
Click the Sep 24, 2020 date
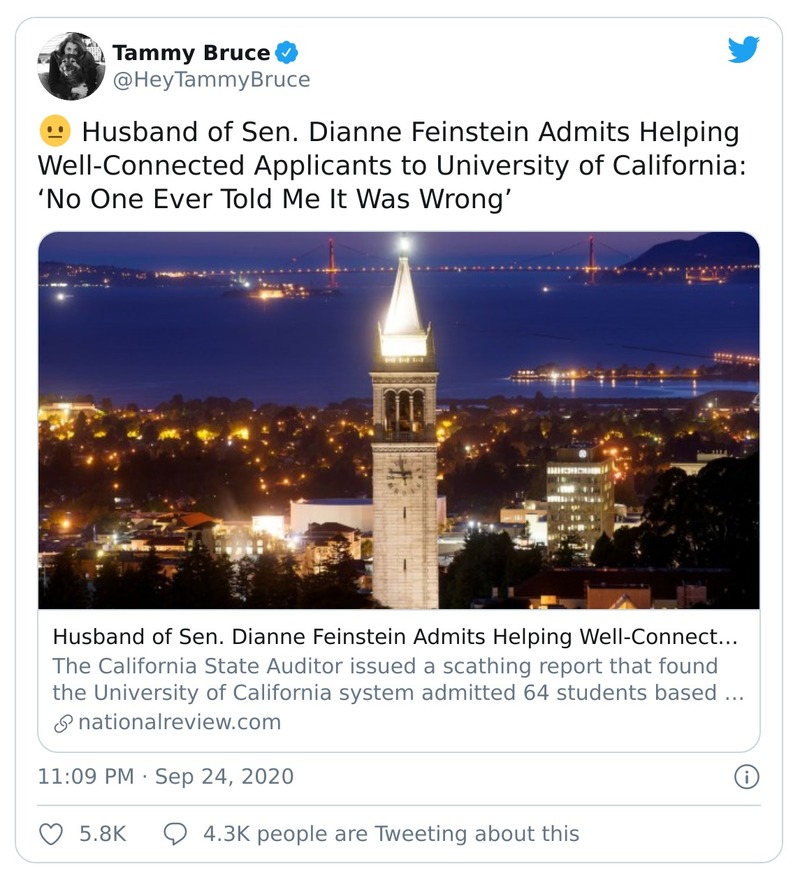coord(226,776)
